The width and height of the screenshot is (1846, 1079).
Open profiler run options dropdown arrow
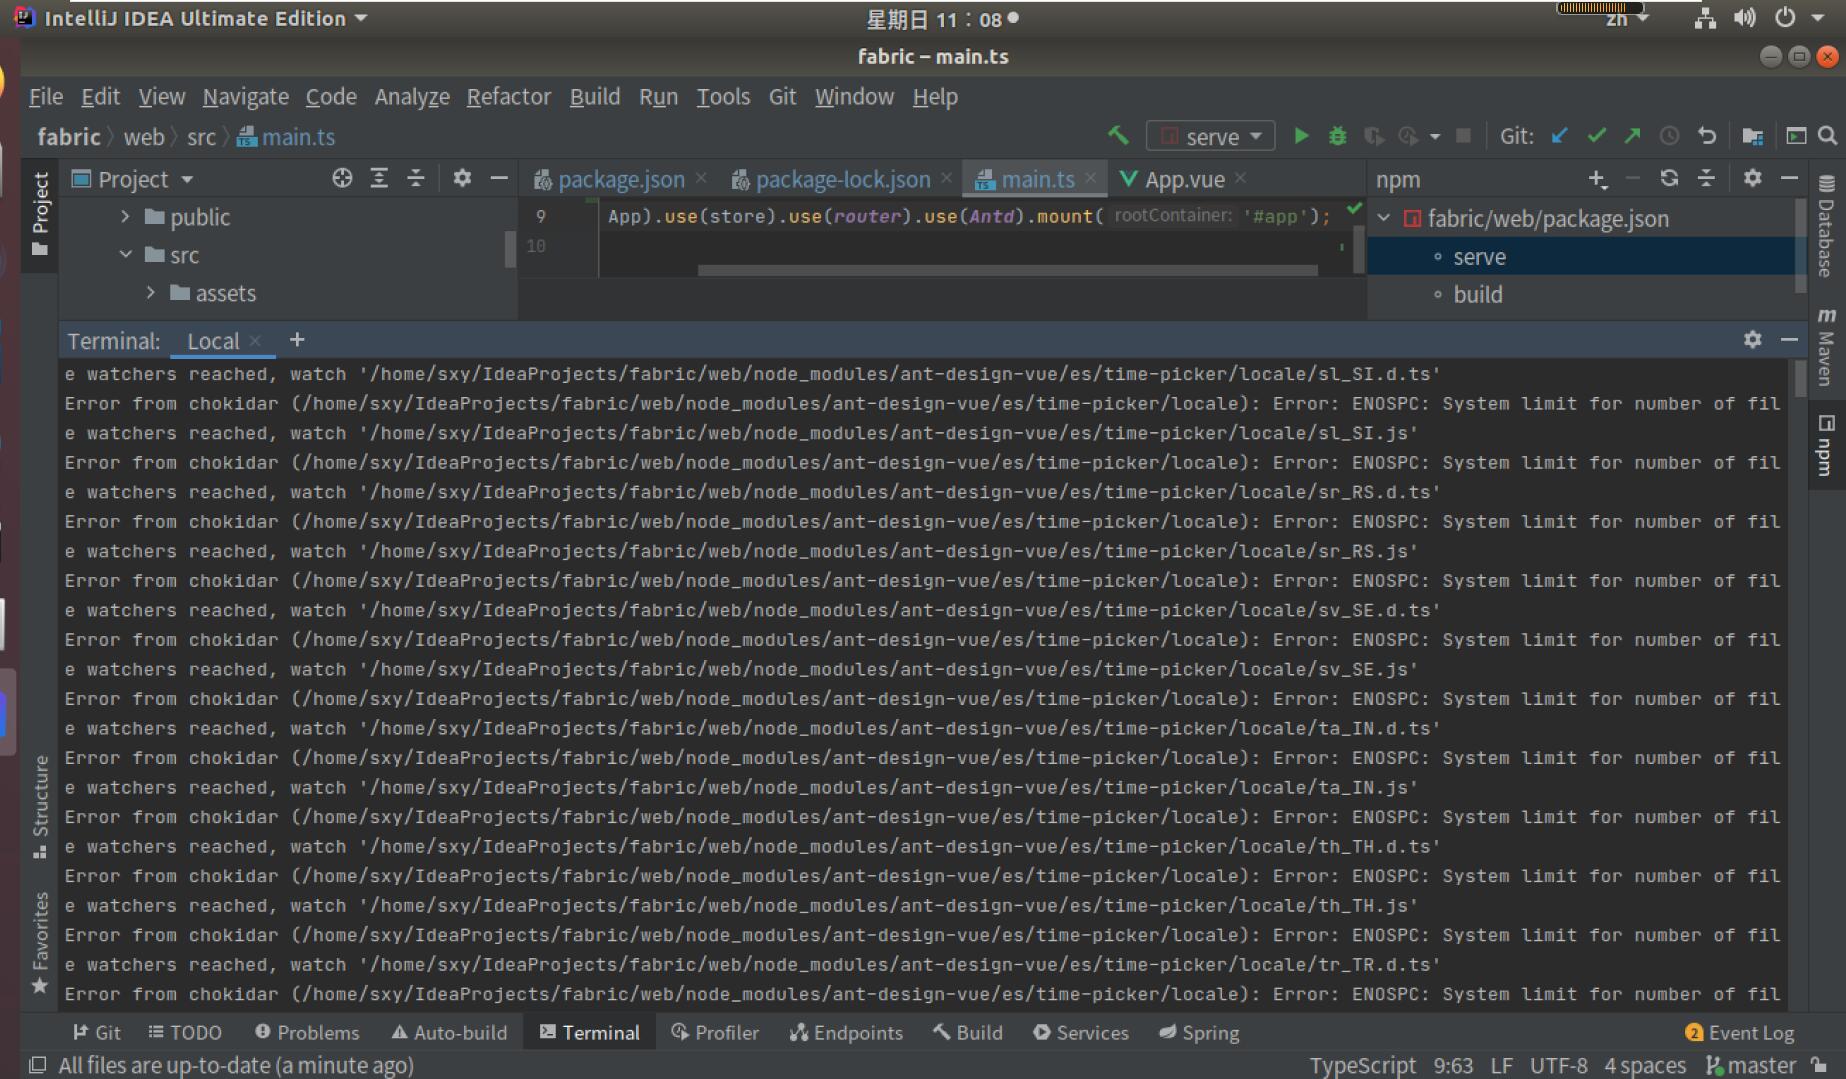(1435, 136)
